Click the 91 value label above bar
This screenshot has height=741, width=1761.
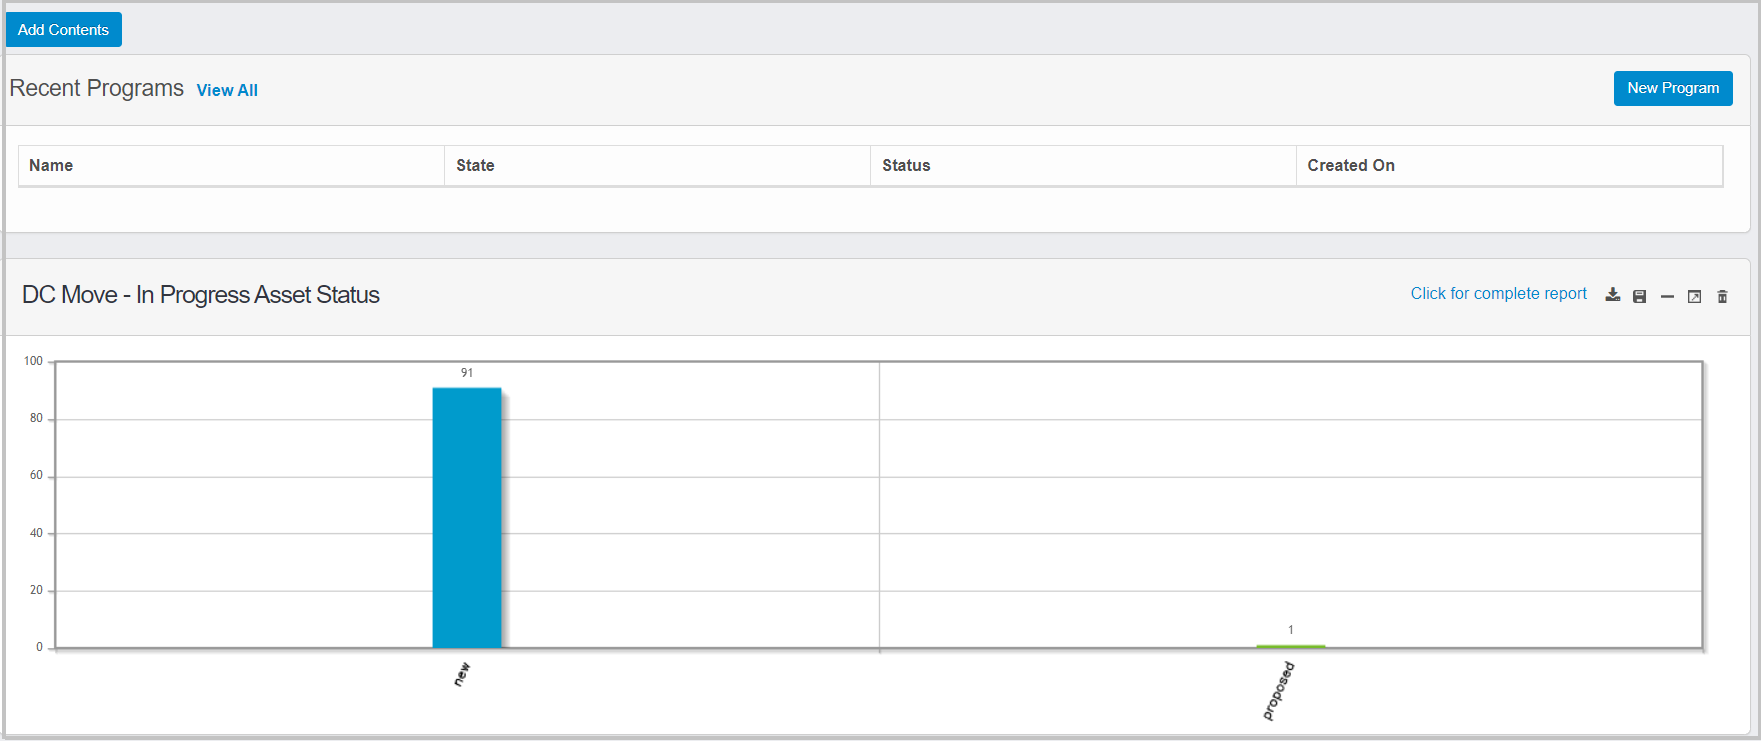tap(467, 373)
